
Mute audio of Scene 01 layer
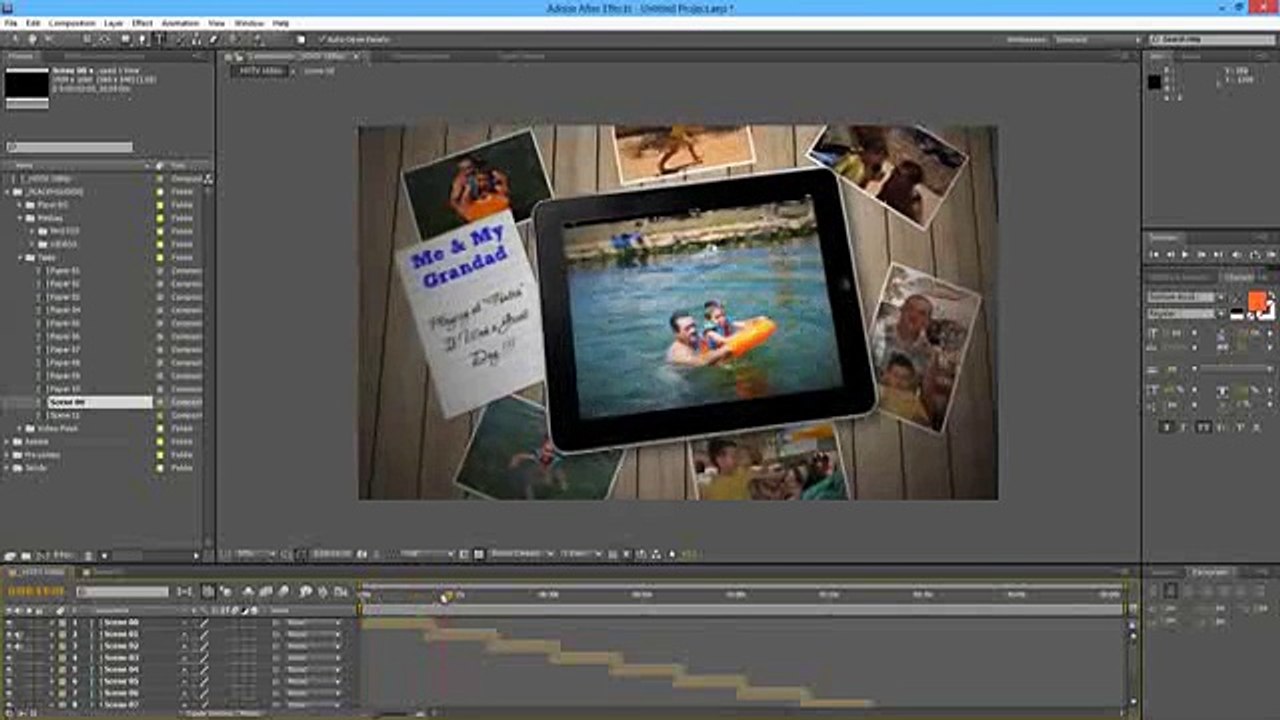point(19,634)
